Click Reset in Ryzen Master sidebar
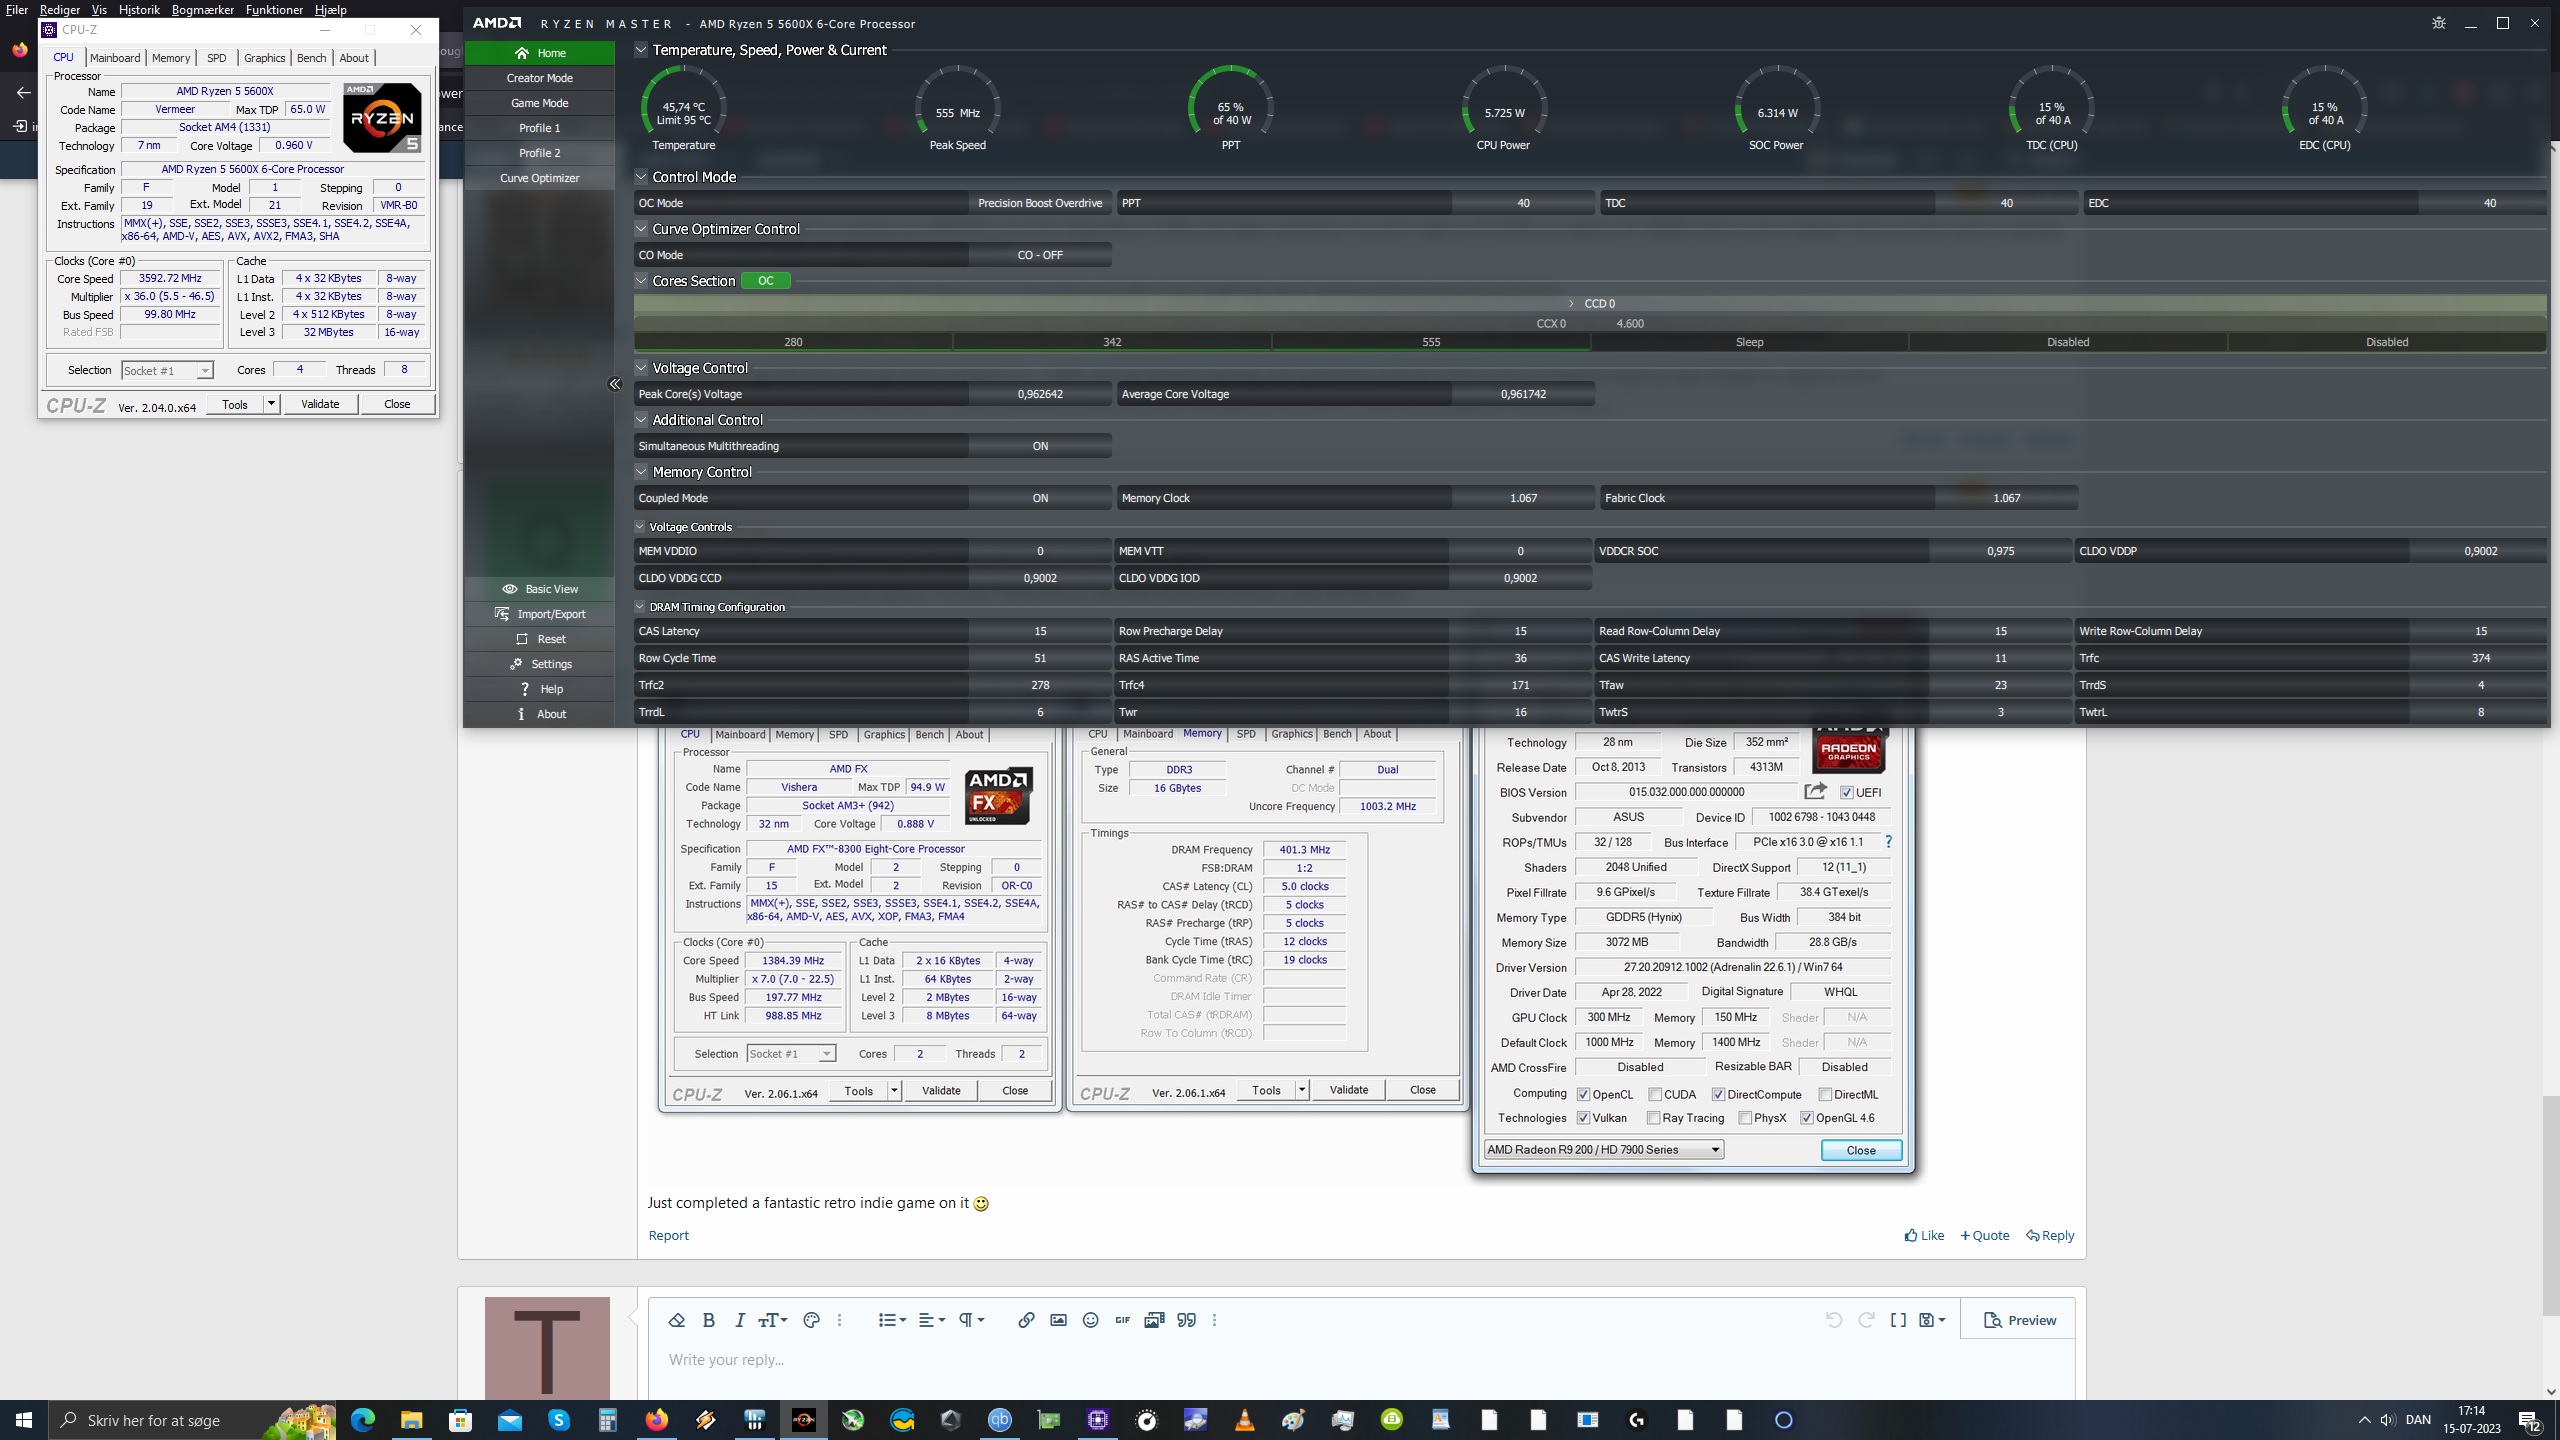 [x=539, y=639]
